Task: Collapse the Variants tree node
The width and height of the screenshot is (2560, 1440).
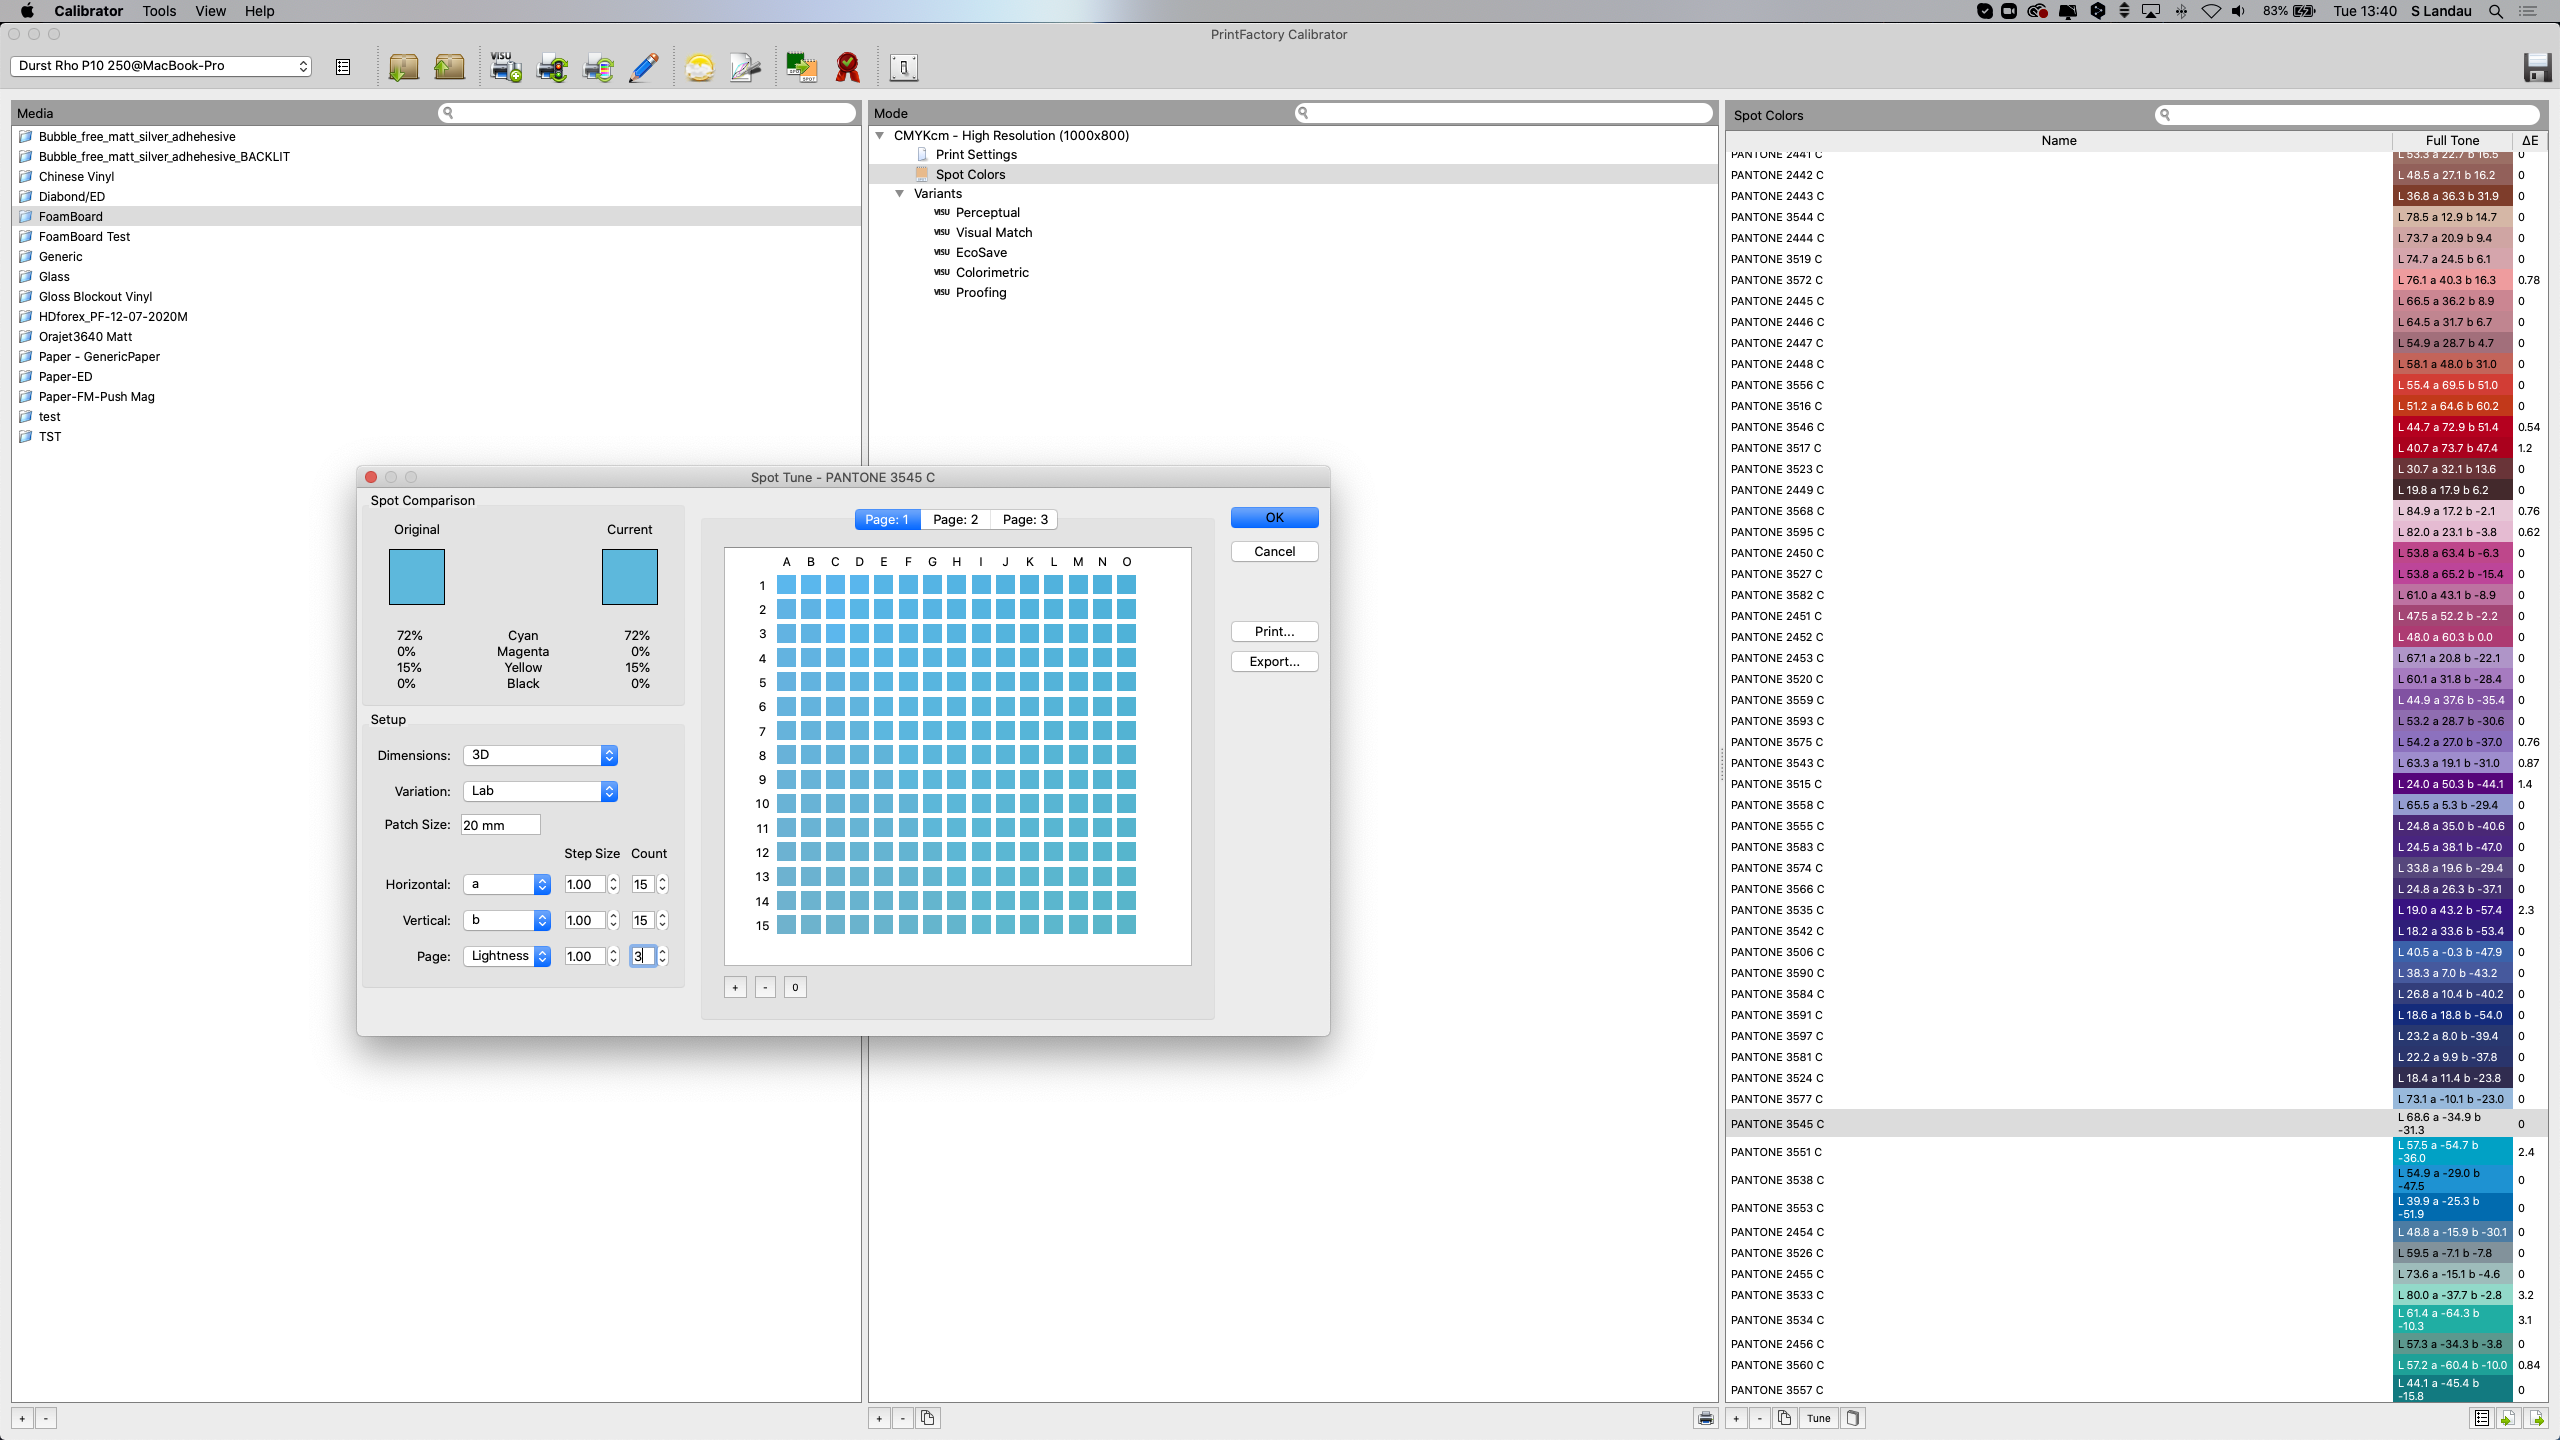Action: (900, 194)
